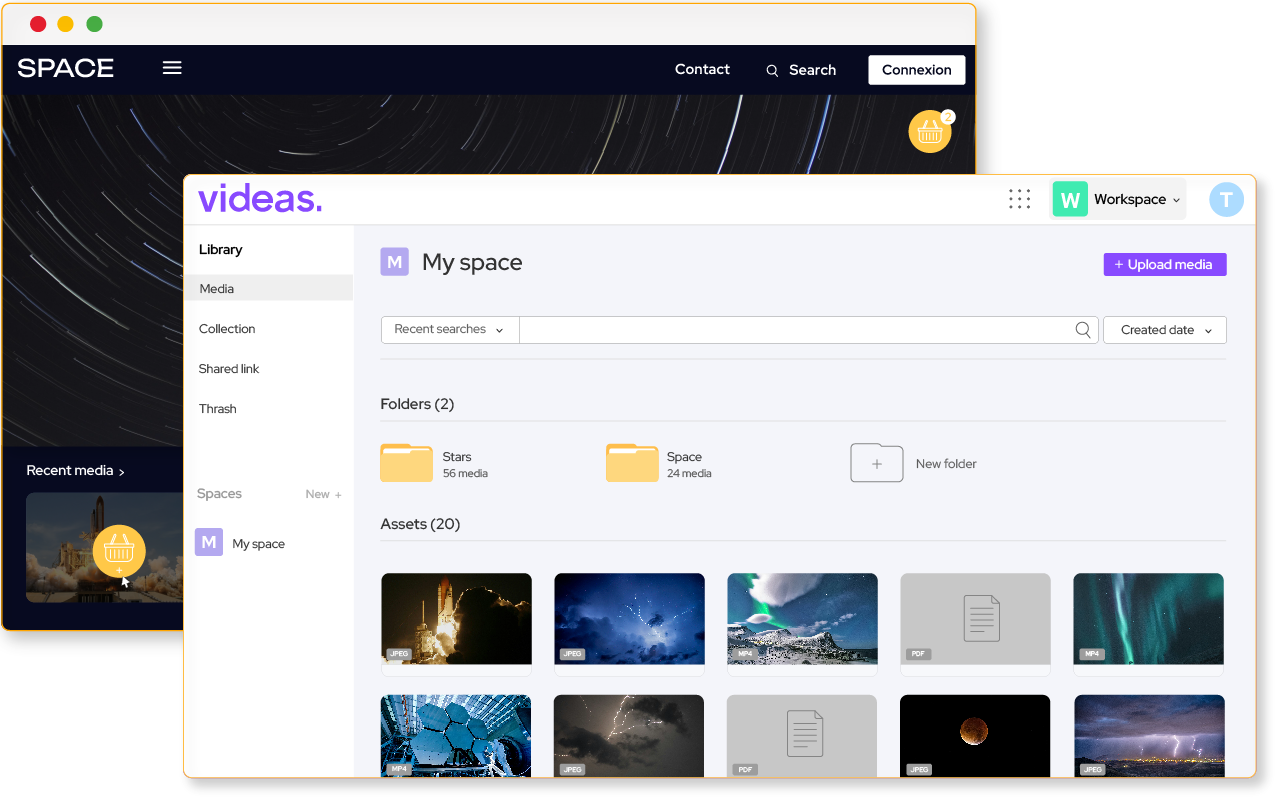Screen dimensions: 1280x804
Task: Click the "Stars" folder name
Action: click(x=457, y=457)
